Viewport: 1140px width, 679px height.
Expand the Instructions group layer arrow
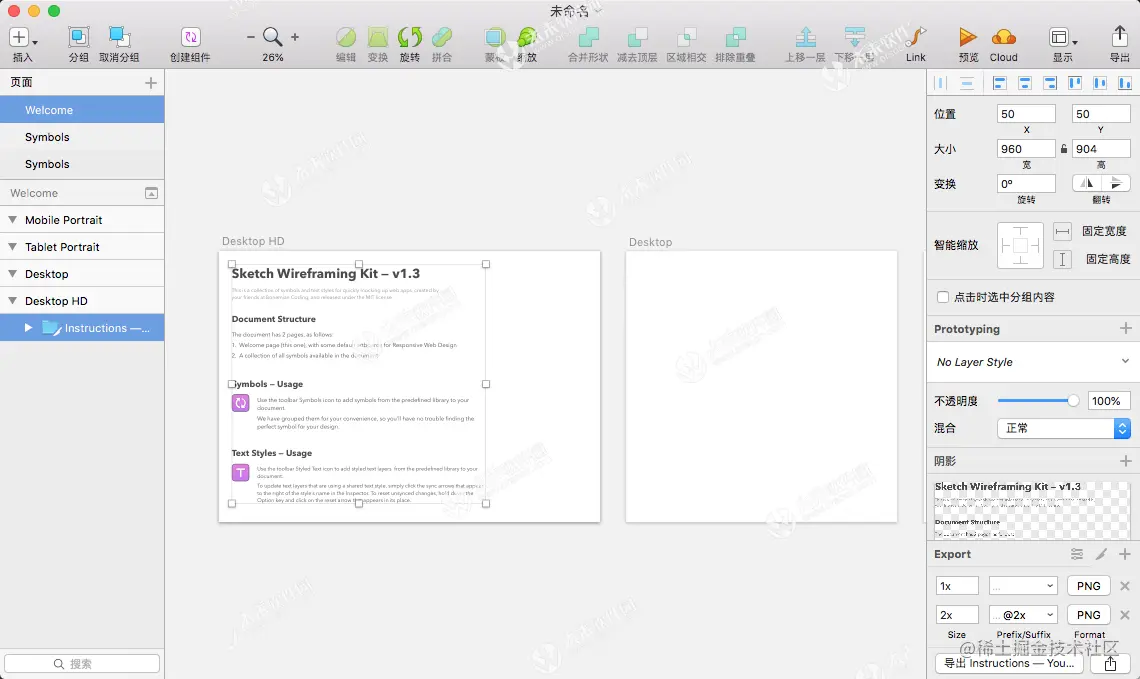28,328
